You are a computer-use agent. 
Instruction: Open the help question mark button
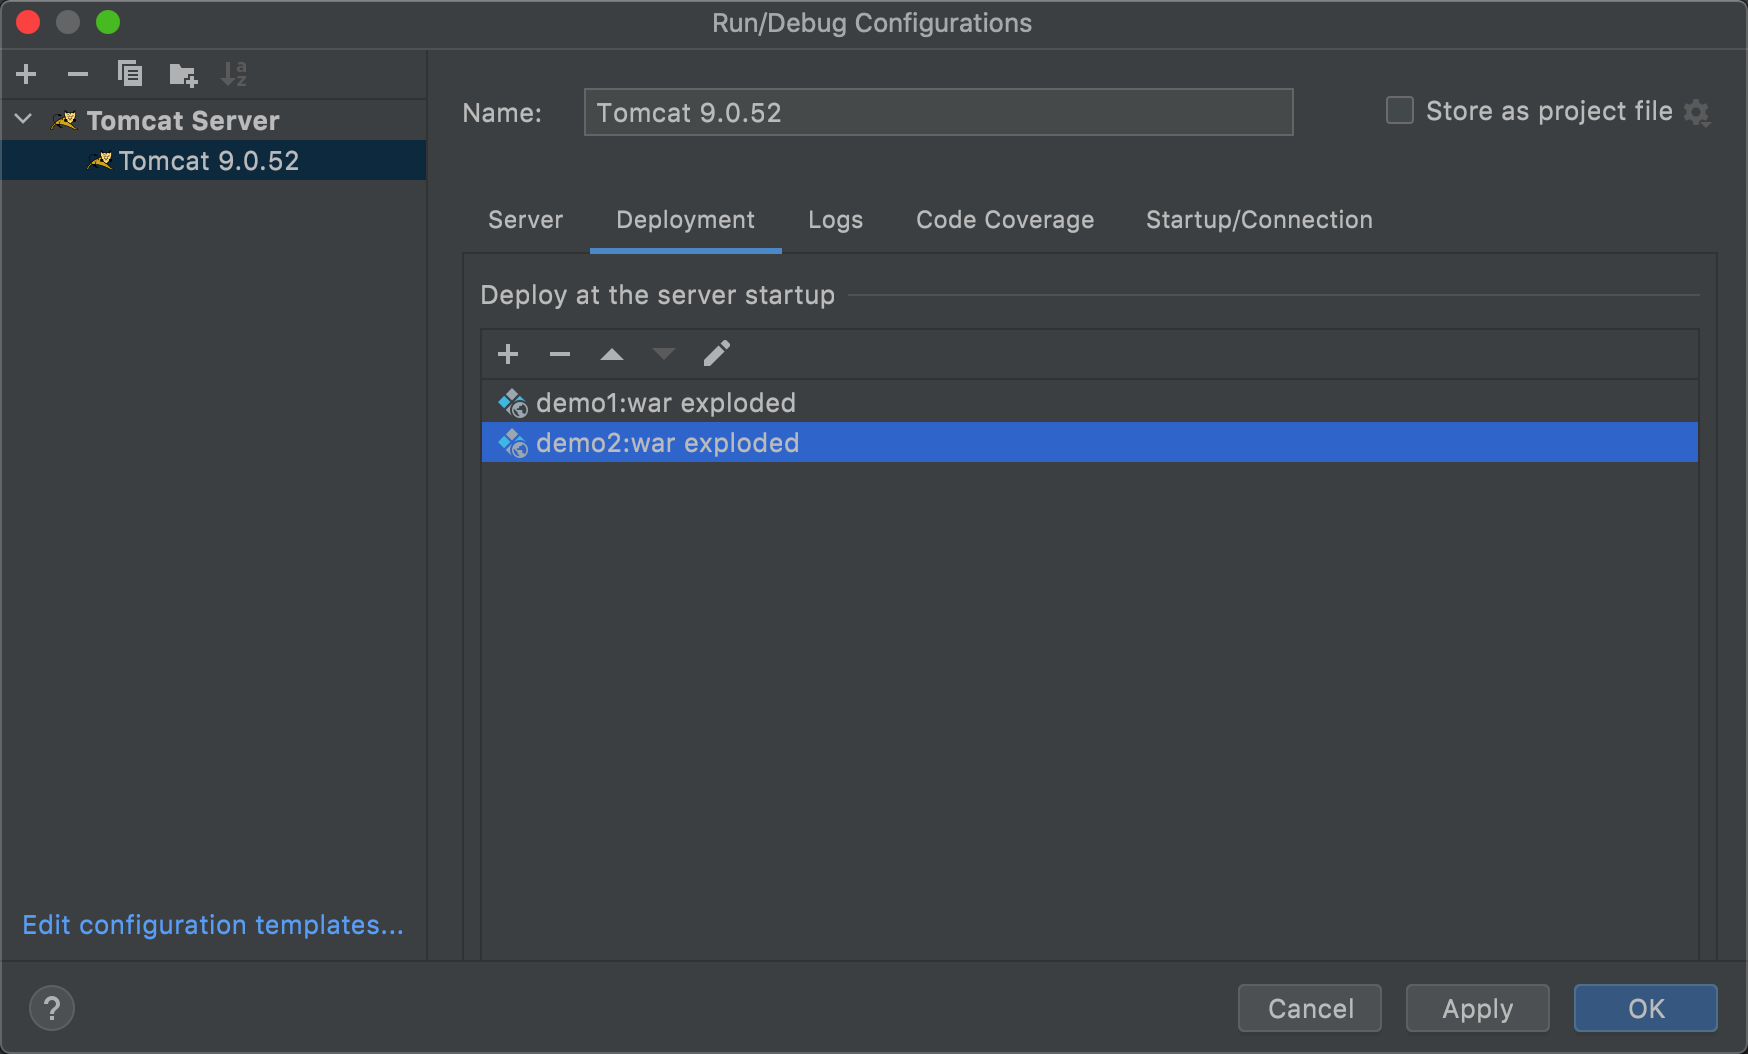52,1008
